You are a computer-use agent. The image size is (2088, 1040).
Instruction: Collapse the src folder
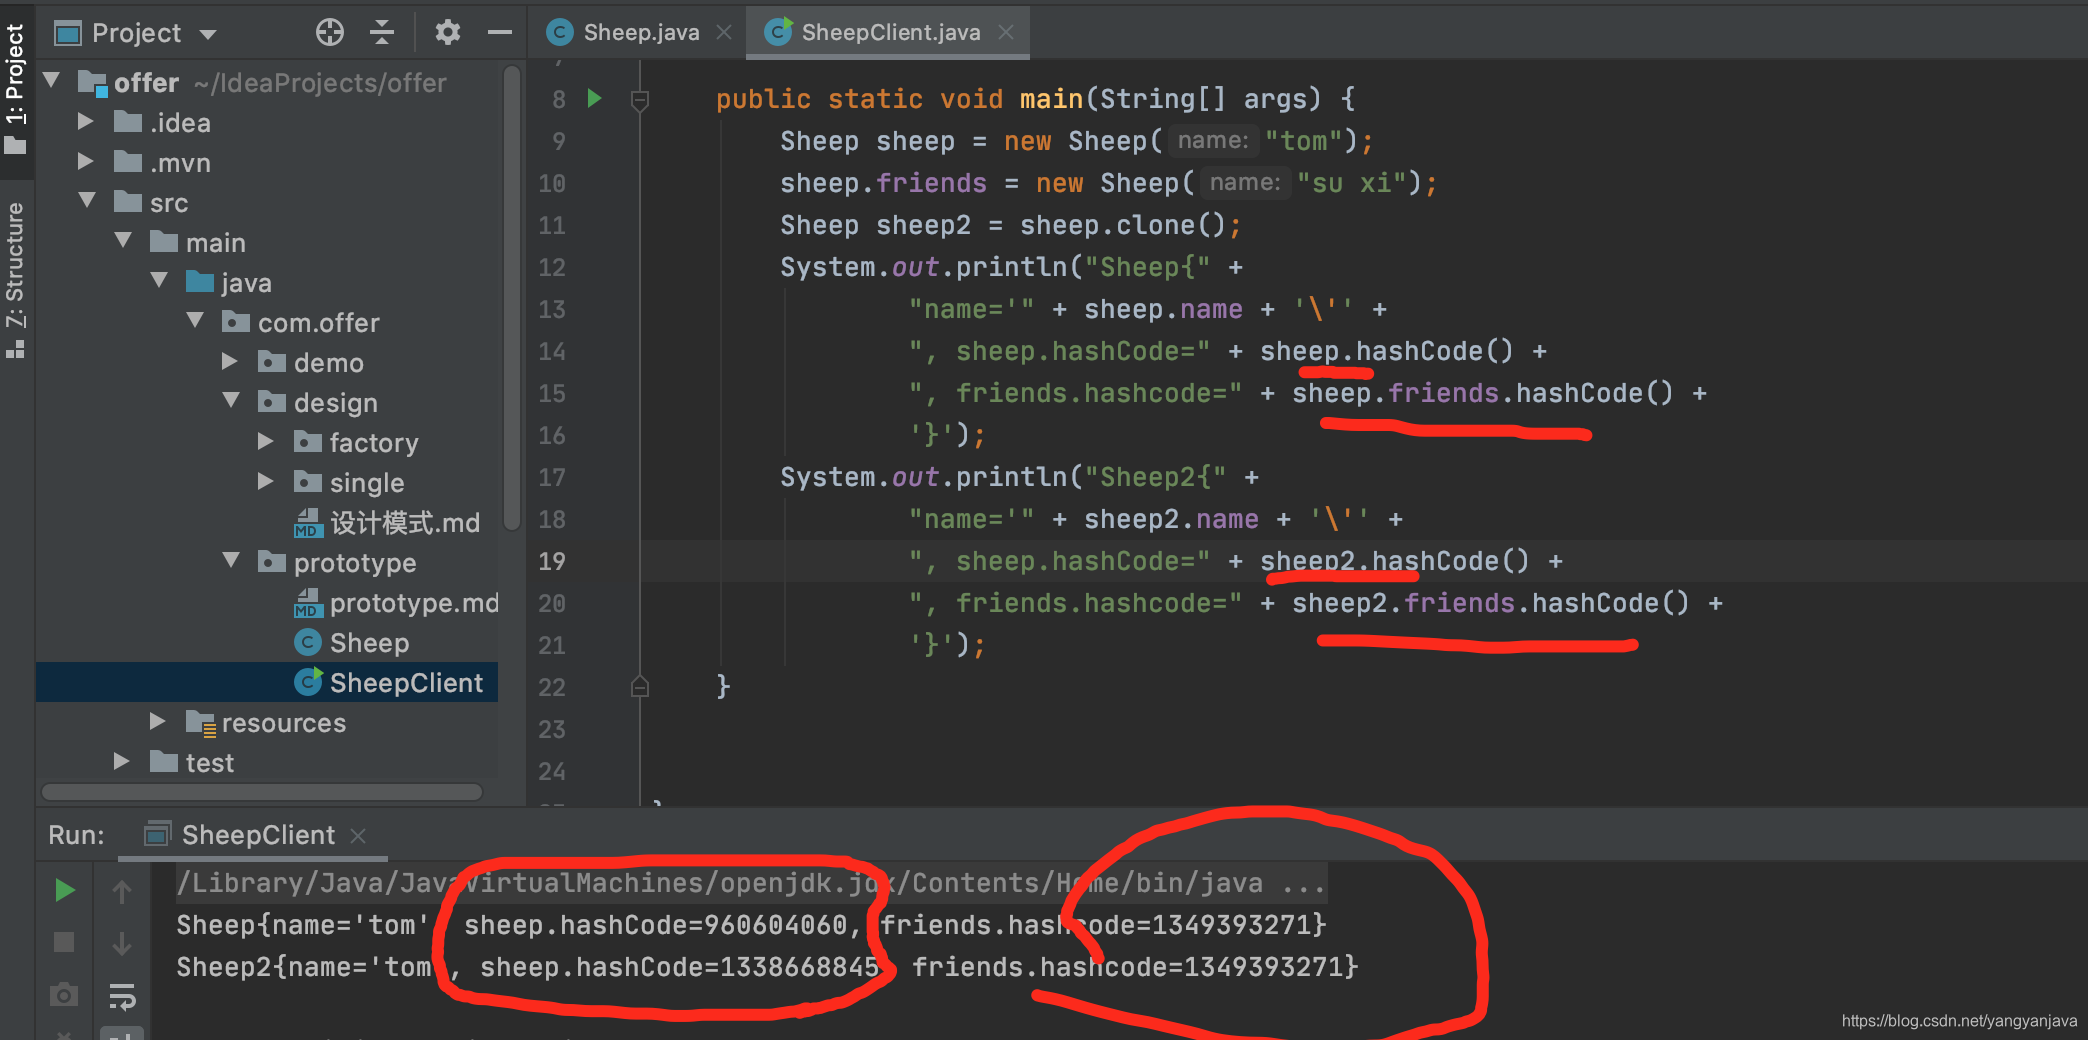87,200
